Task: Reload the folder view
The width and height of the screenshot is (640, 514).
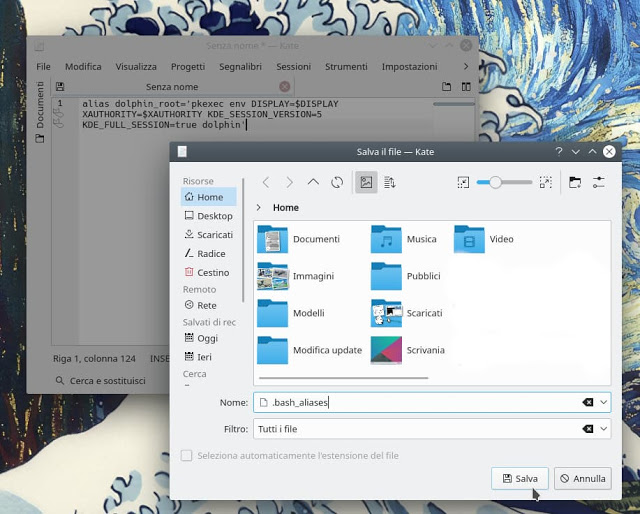Action: point(337,182)
